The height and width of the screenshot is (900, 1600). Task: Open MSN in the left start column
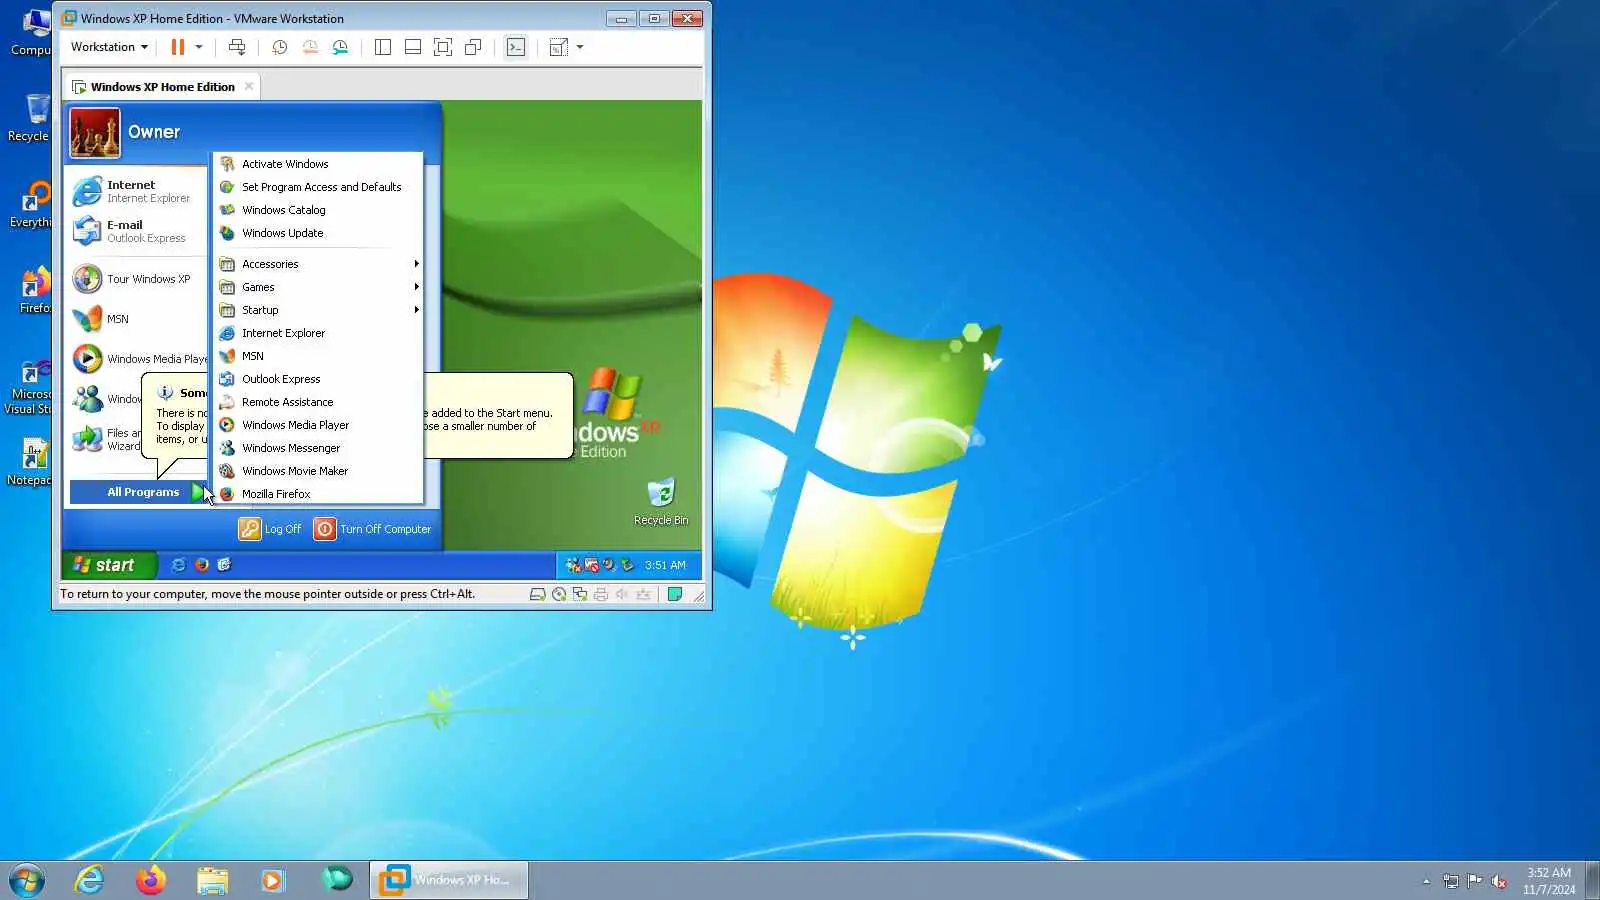coord(137,319)
